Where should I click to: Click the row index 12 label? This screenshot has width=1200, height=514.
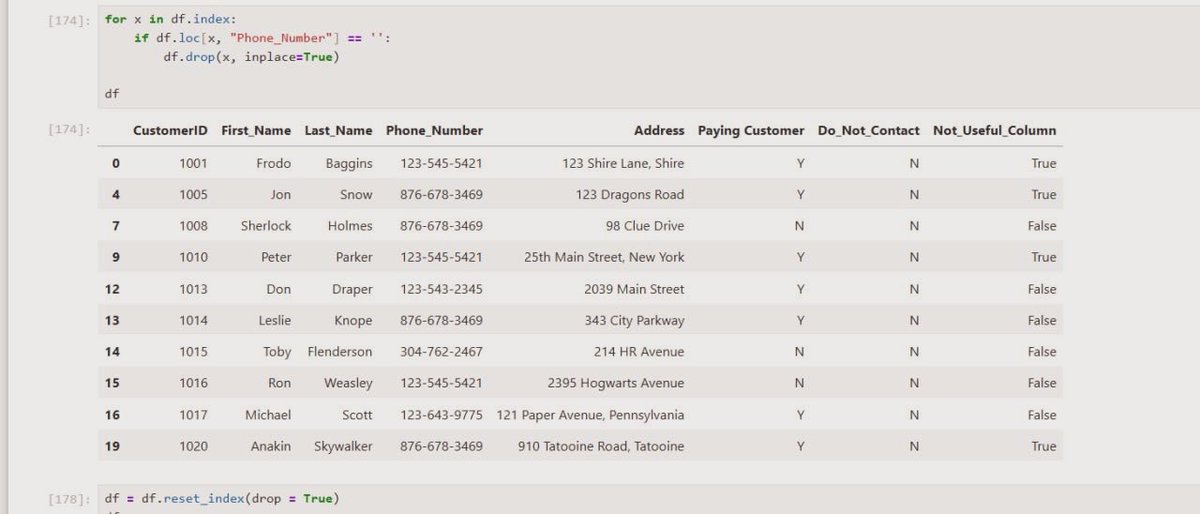pos(112,289)
